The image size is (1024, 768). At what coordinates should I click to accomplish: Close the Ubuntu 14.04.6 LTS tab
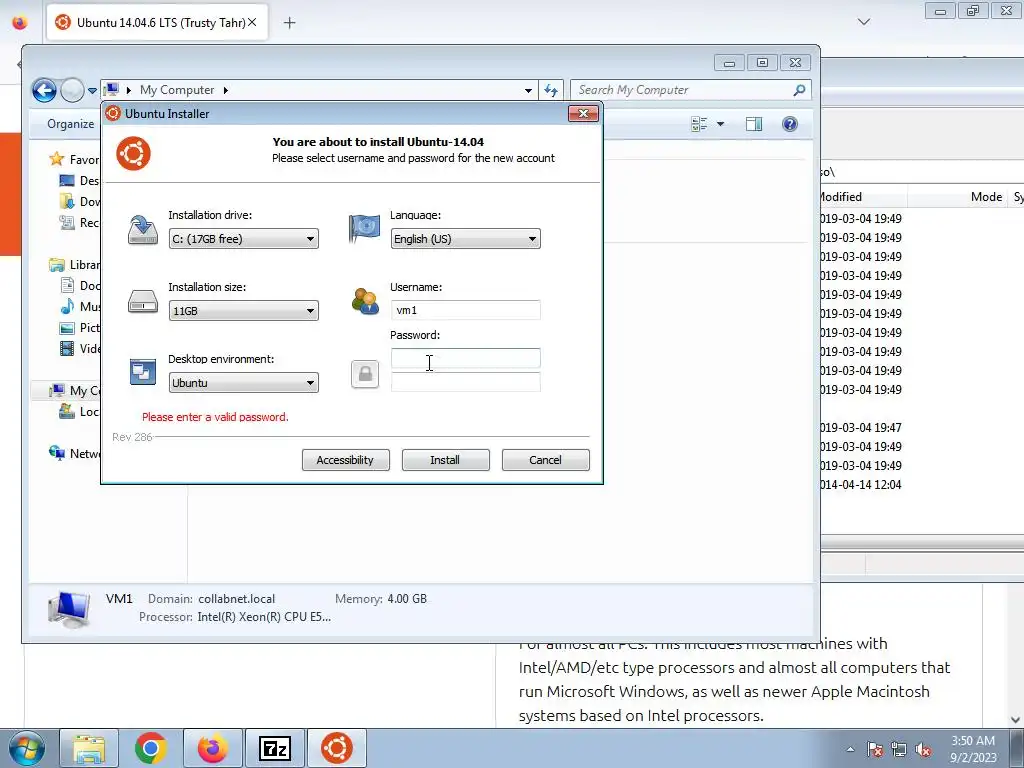pyautogui.click(x=252, y=22)
